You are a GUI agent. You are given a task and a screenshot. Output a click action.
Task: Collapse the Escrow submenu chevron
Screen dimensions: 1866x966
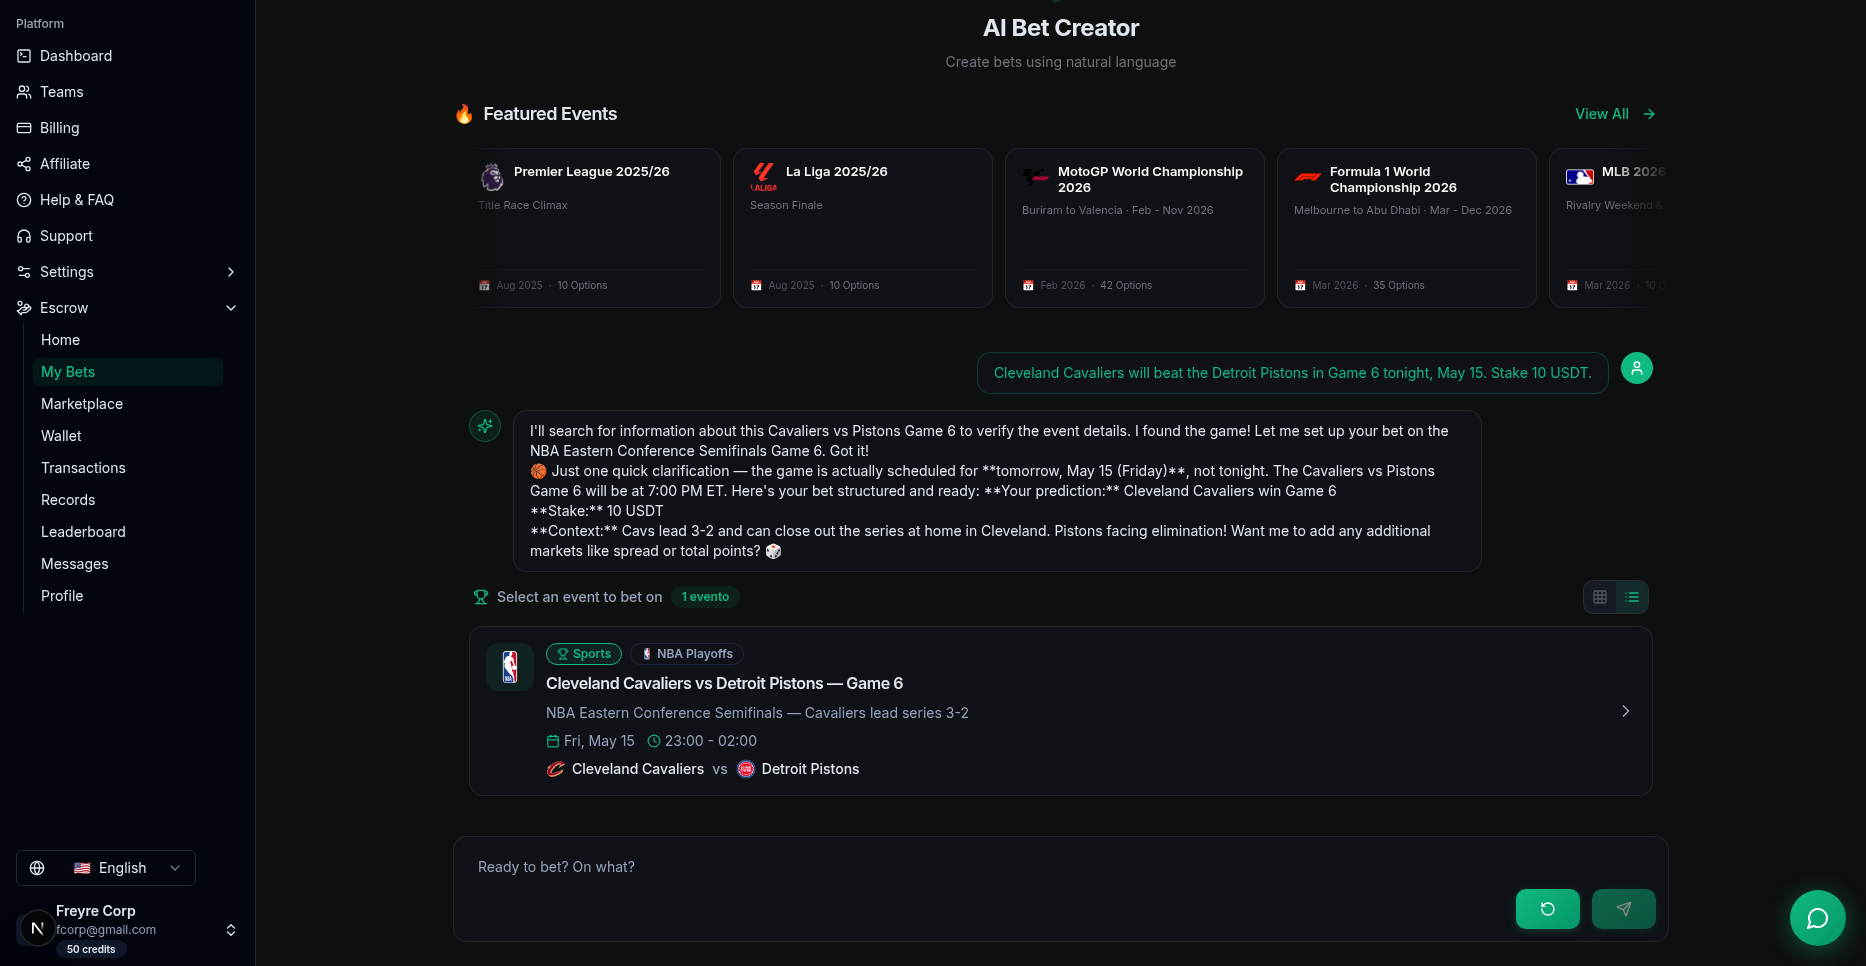point(231,308)
